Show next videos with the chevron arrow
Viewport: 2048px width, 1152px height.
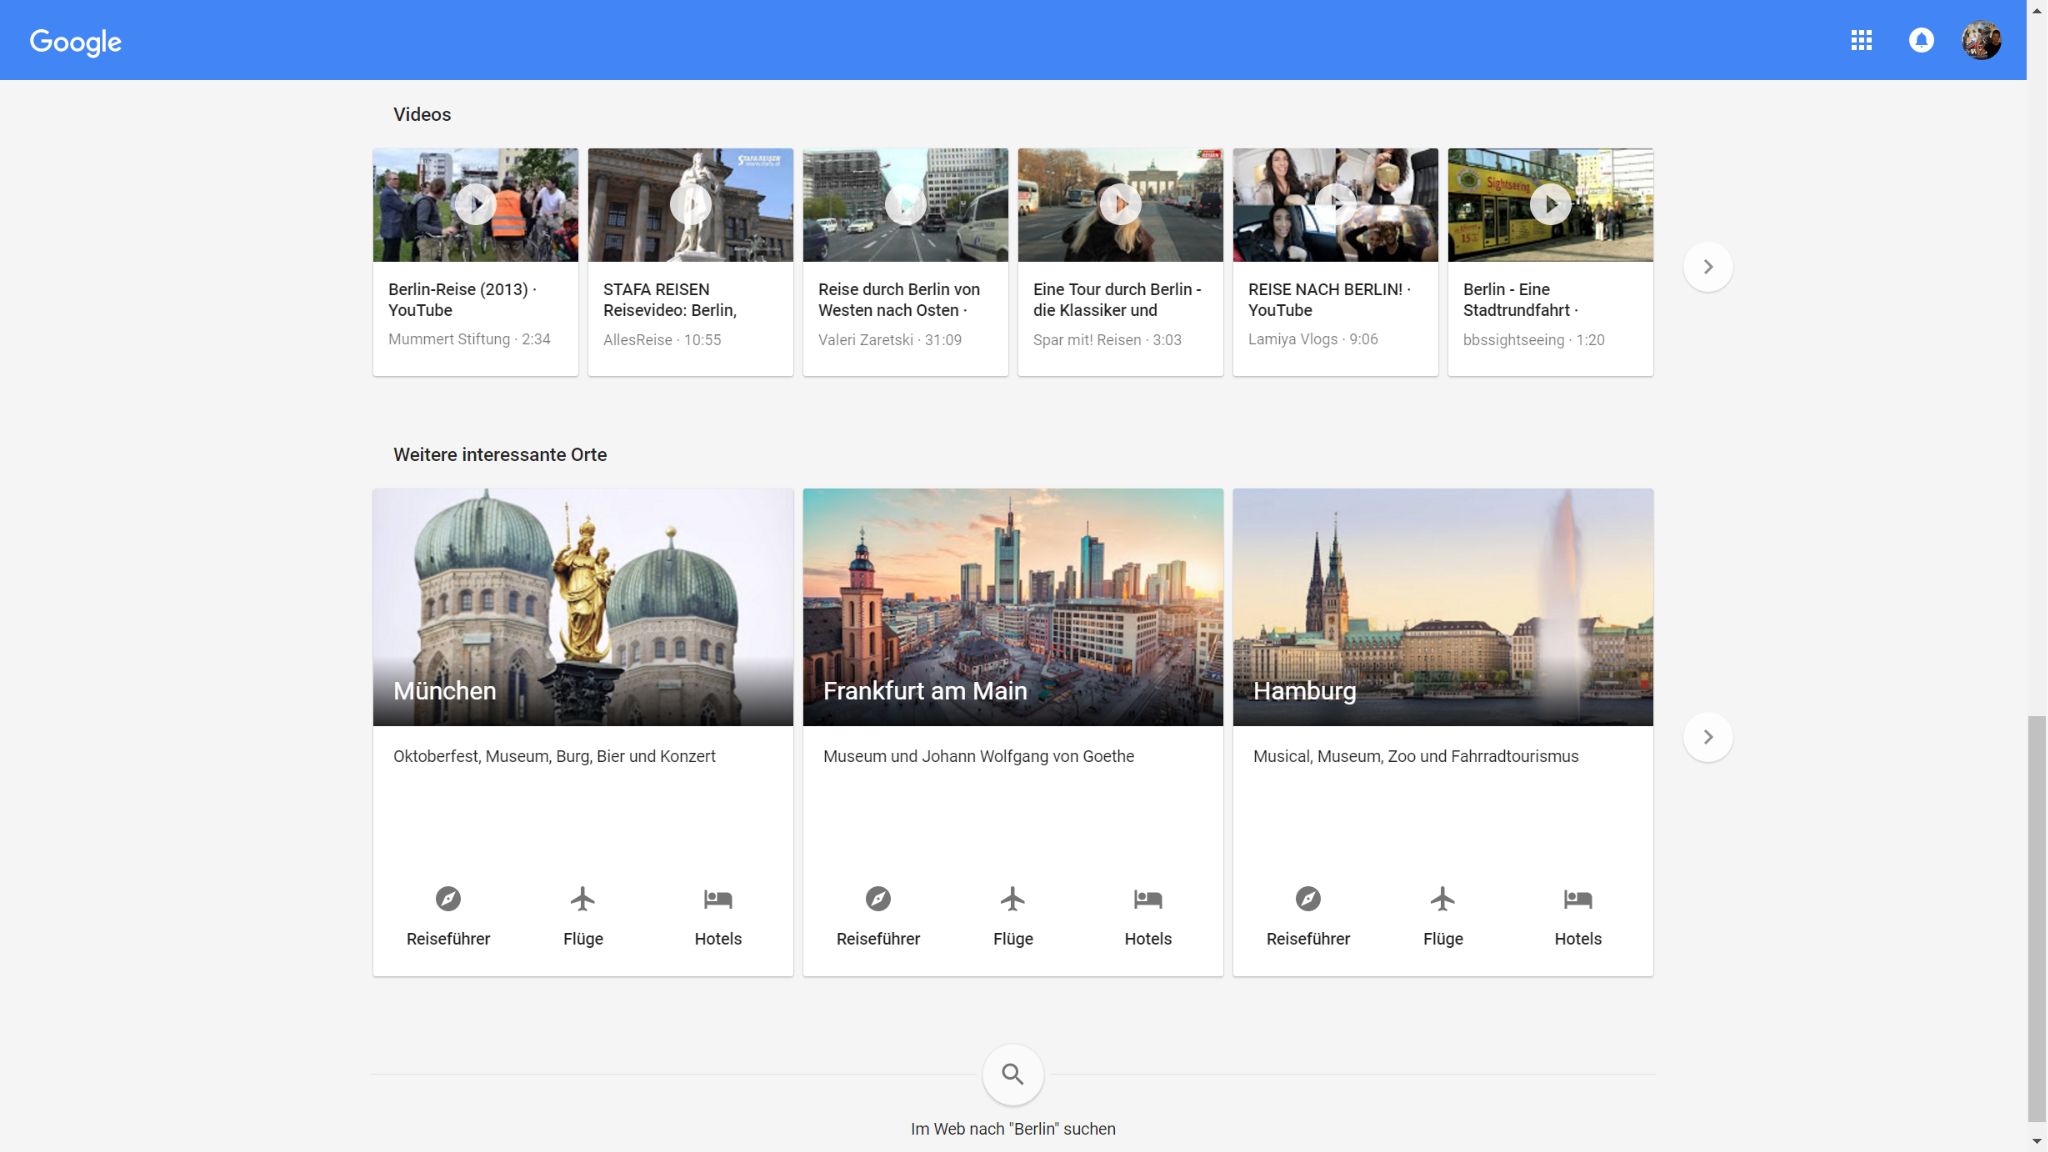click(1708, 267)
